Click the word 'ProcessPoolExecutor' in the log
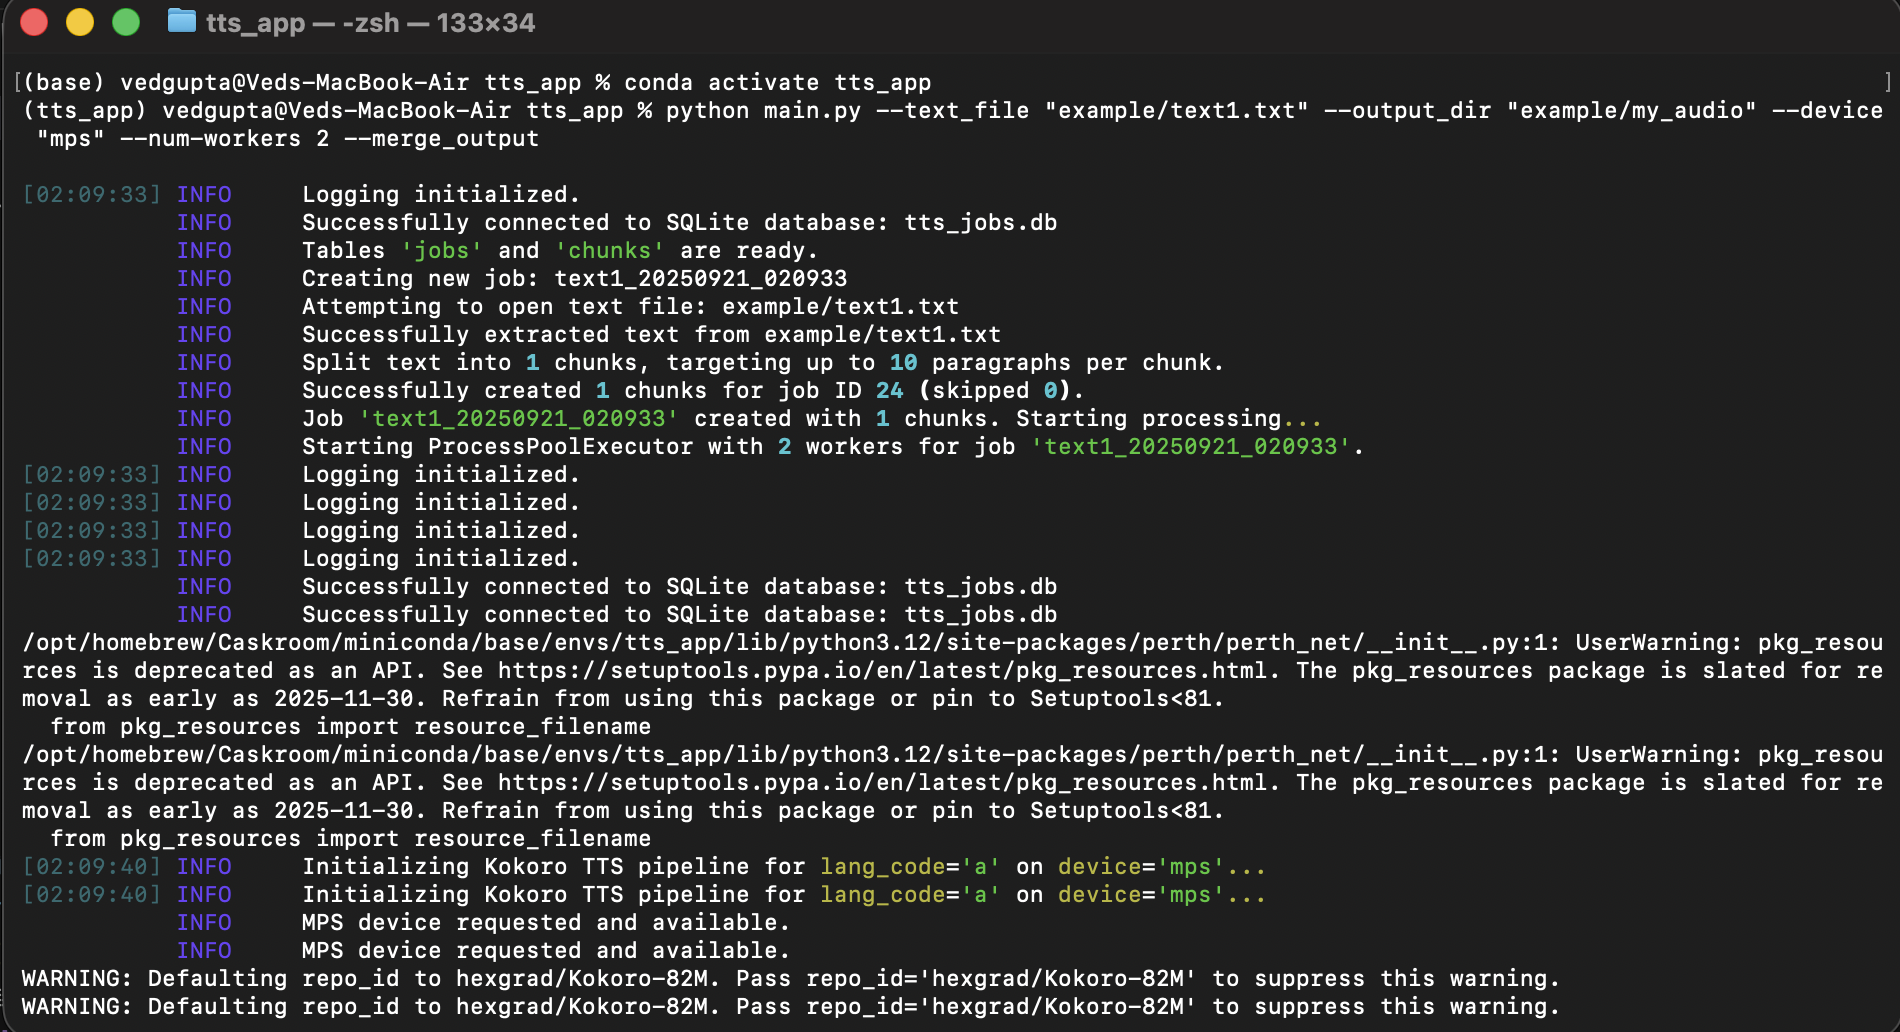Viewport: 1900px width, 1032px height. click(x=560, y=447)
